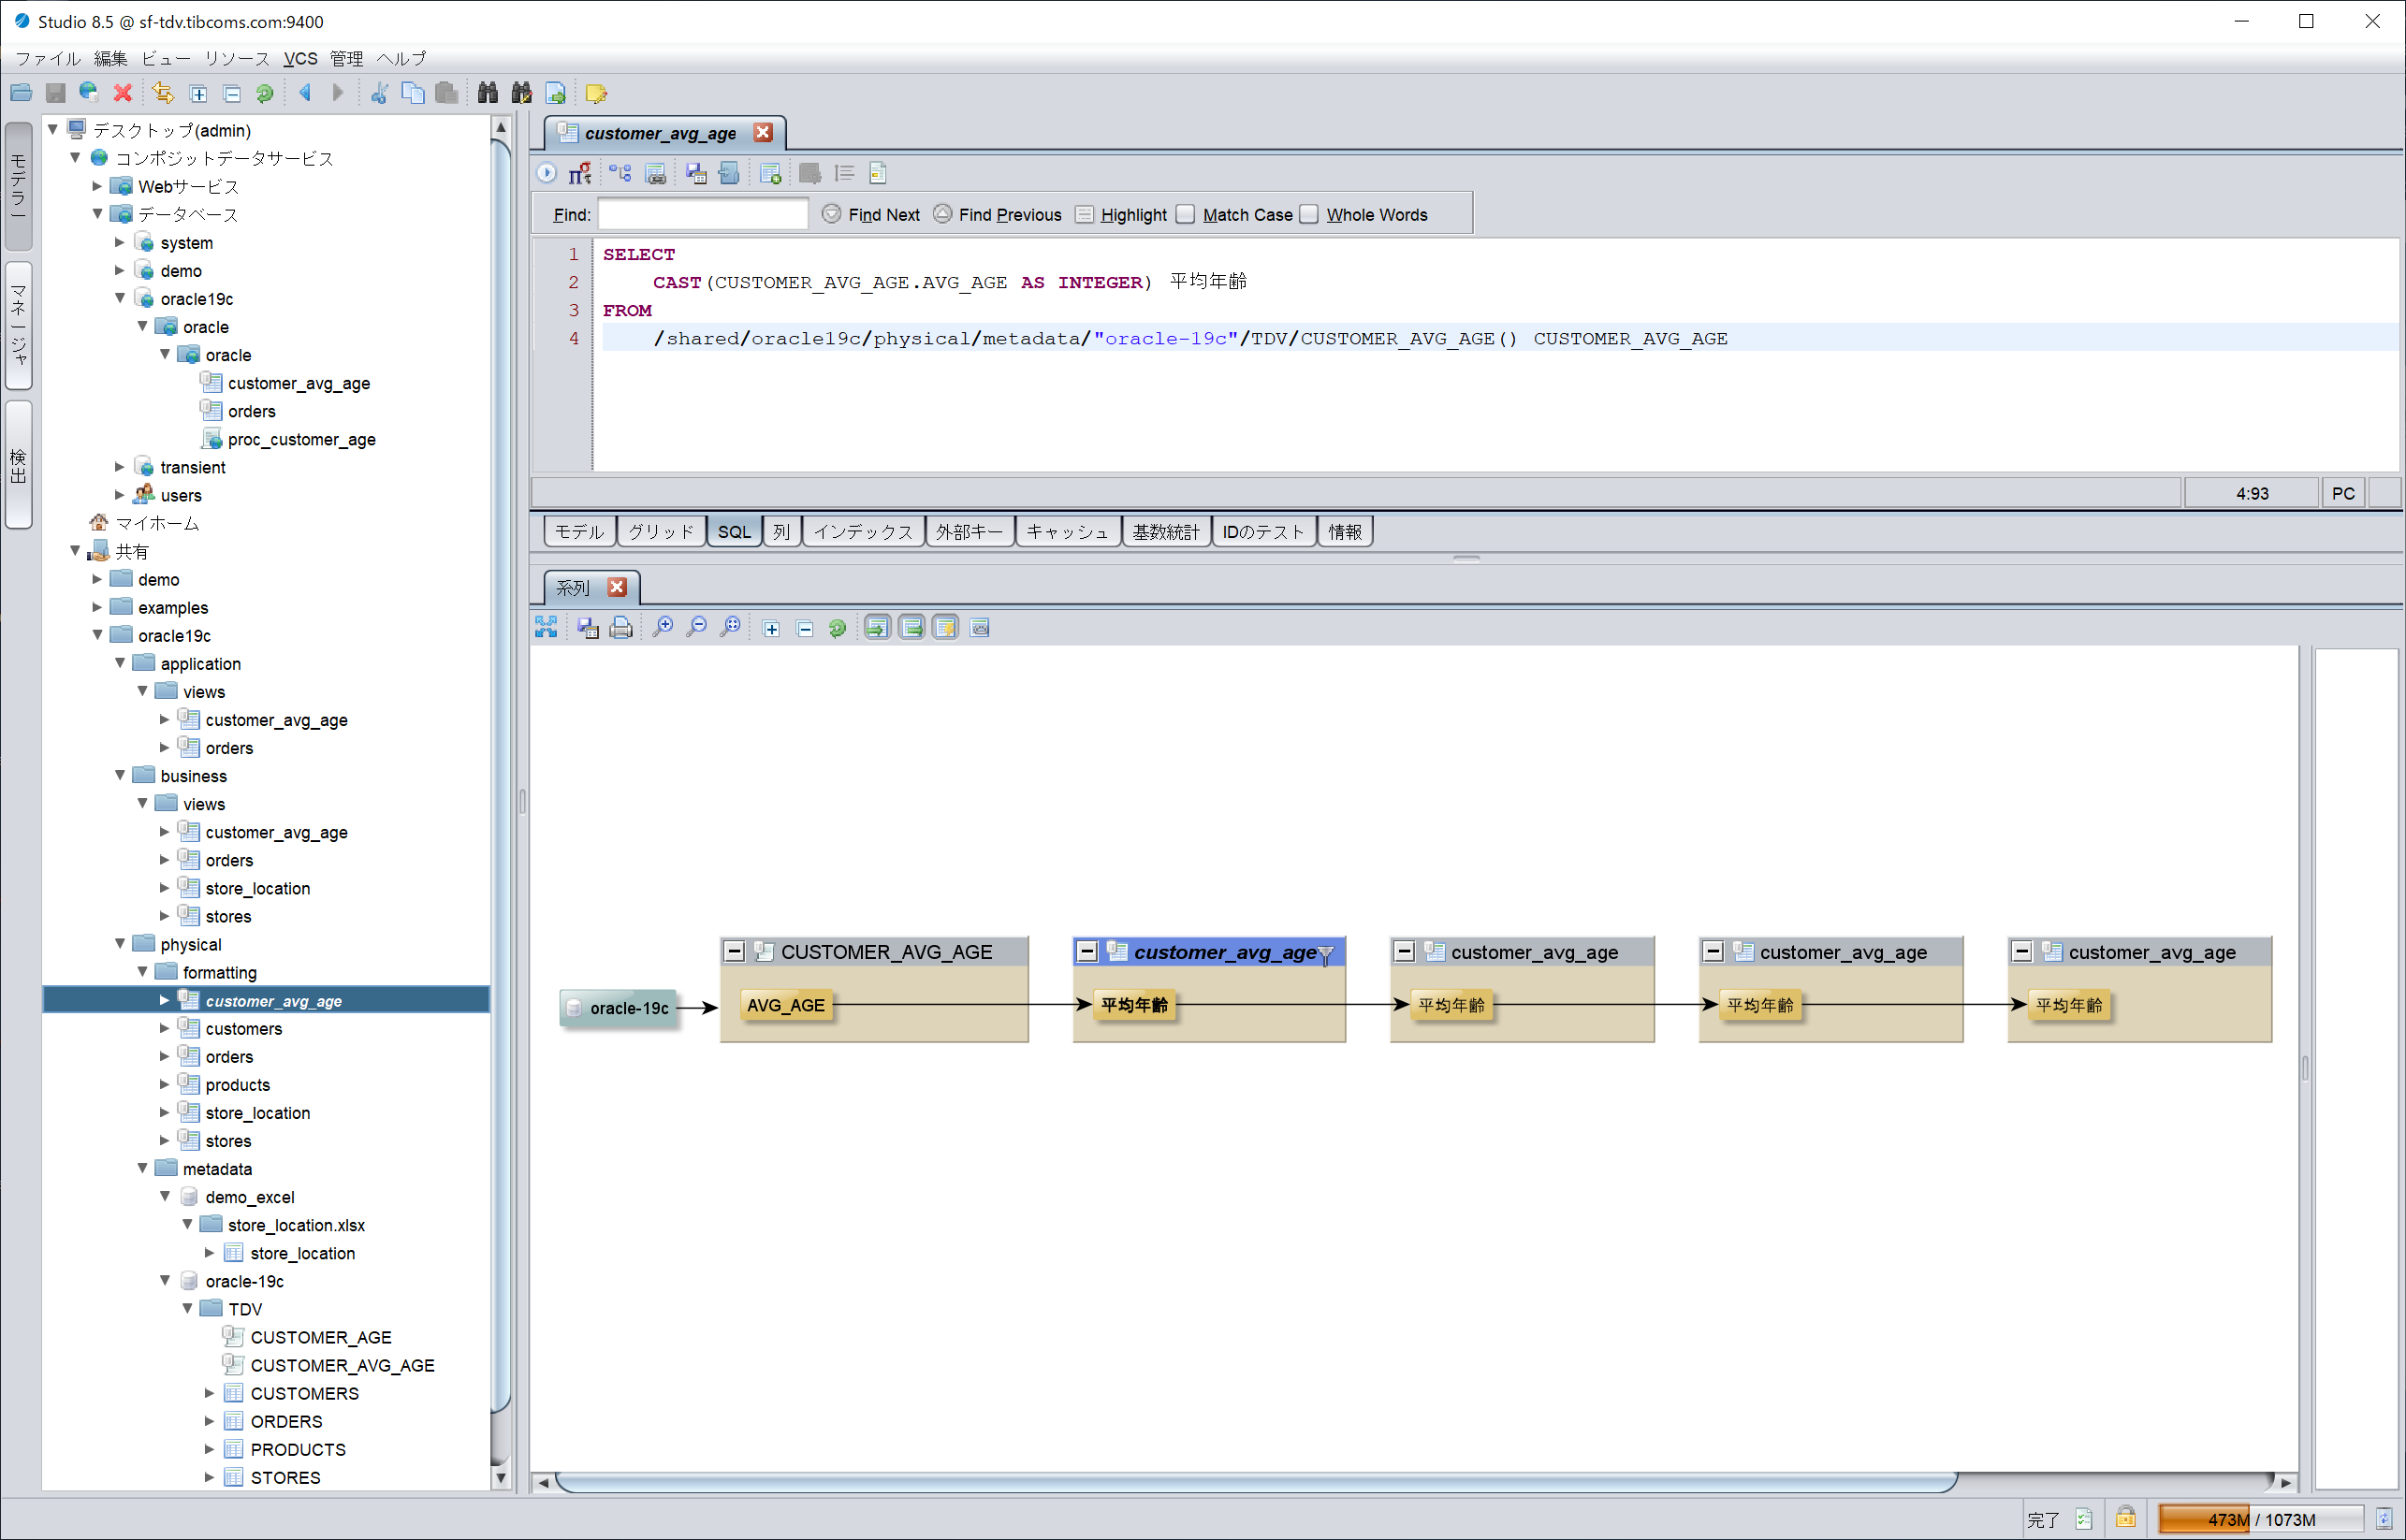Expand the examples folder under 共有
Screen dimensions: 2406x1540
tap(97, 607)
